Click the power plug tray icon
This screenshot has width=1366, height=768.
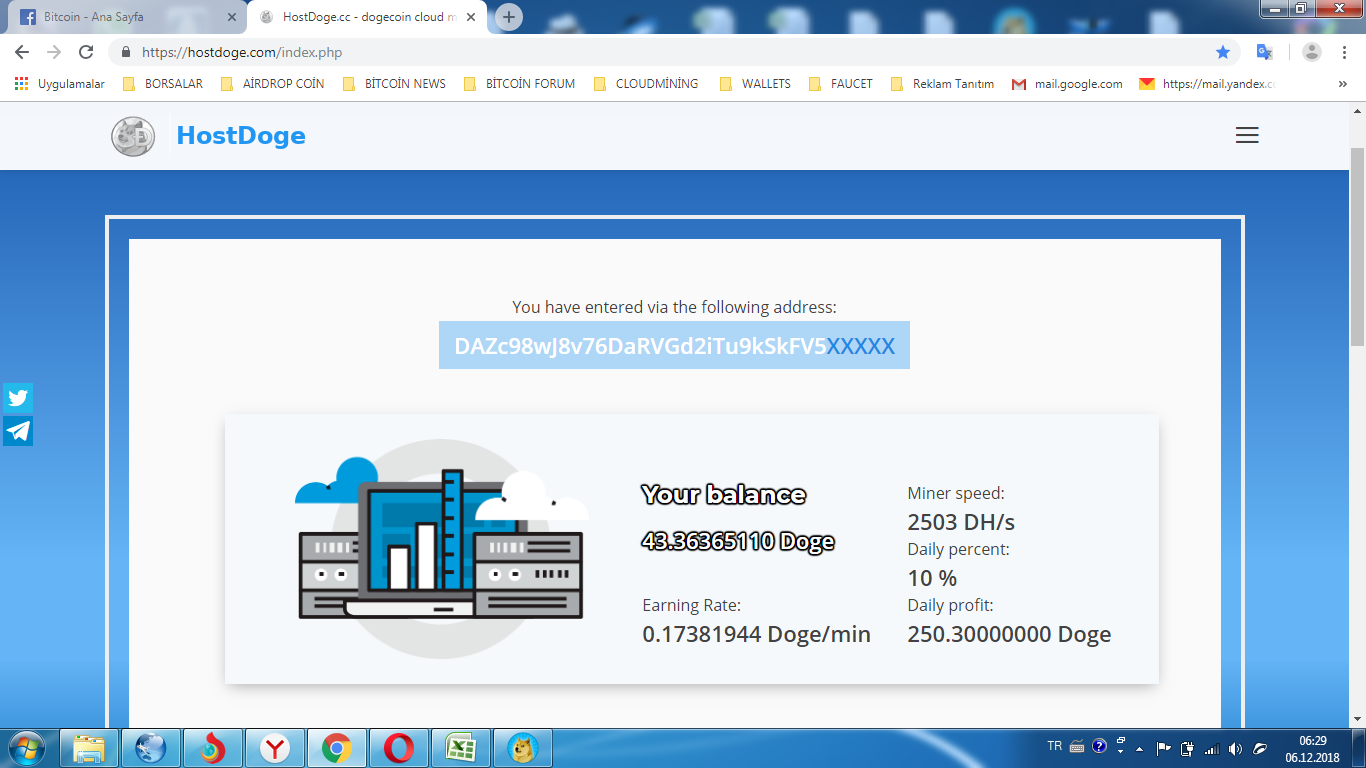1187,748
